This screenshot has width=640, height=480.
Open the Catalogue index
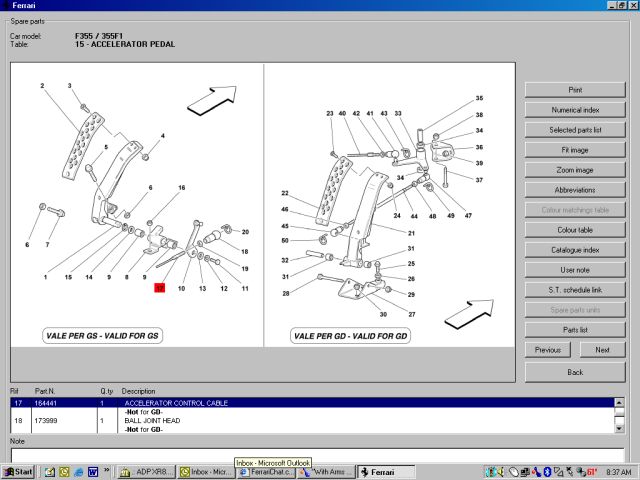click(575, 250)
